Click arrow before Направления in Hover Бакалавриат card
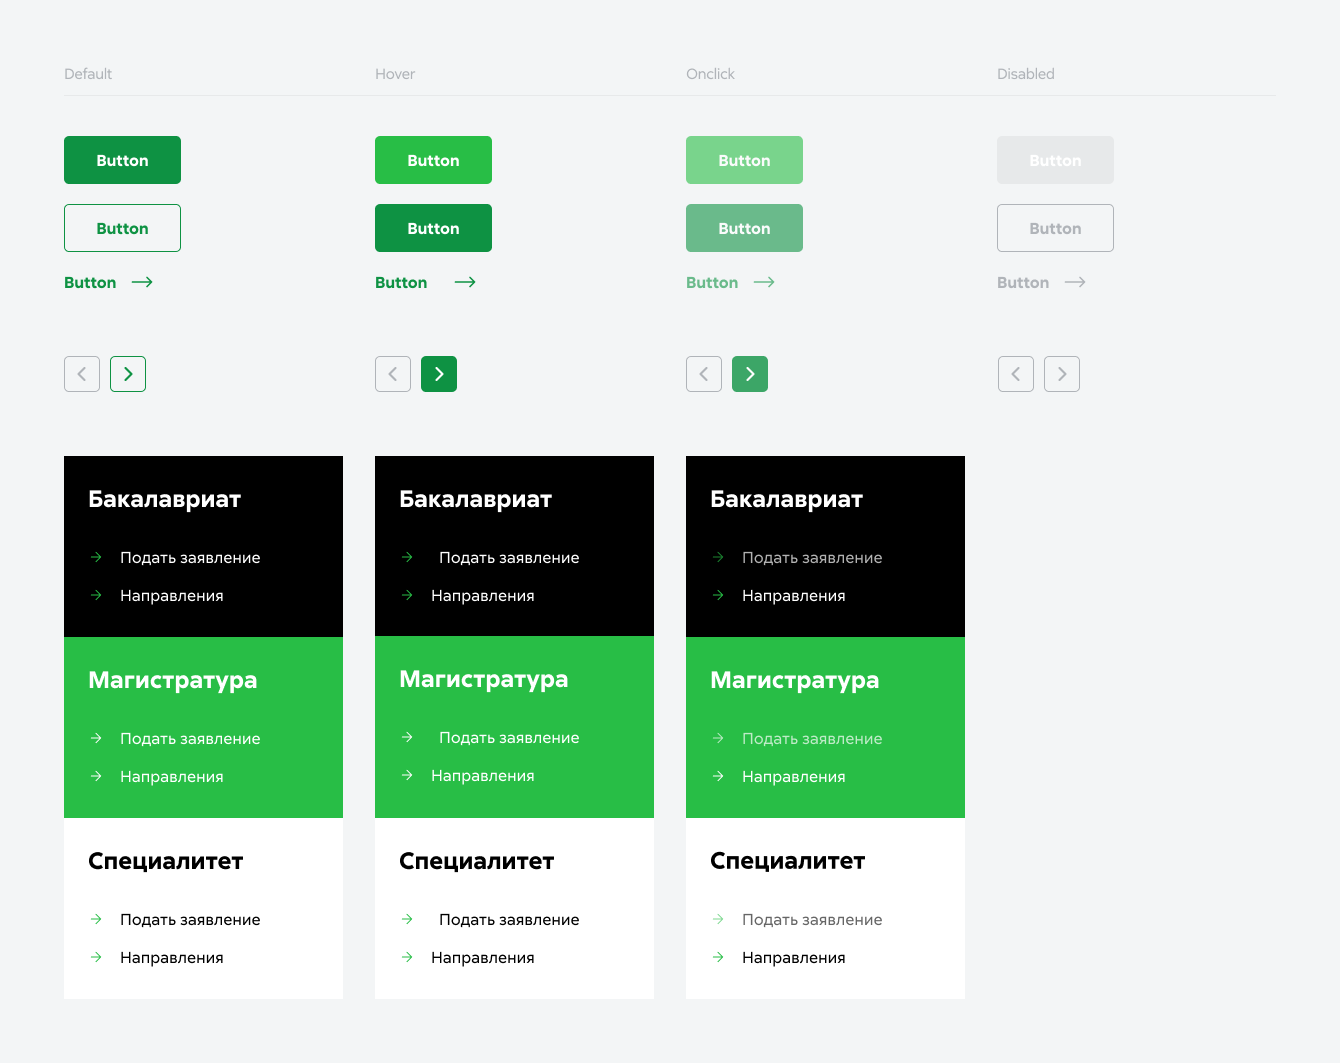The image size is (1340, 1063). 407,595
